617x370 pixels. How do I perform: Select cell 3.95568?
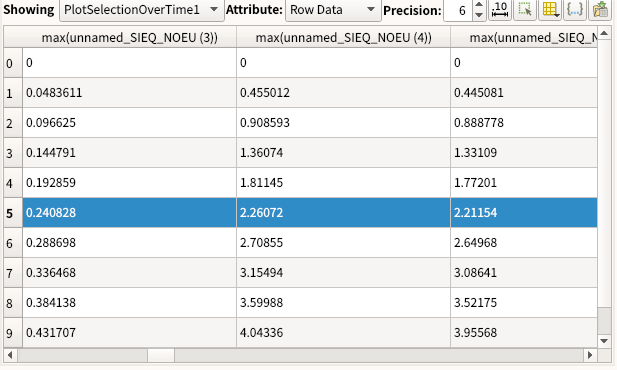click(x=524, y=333)
